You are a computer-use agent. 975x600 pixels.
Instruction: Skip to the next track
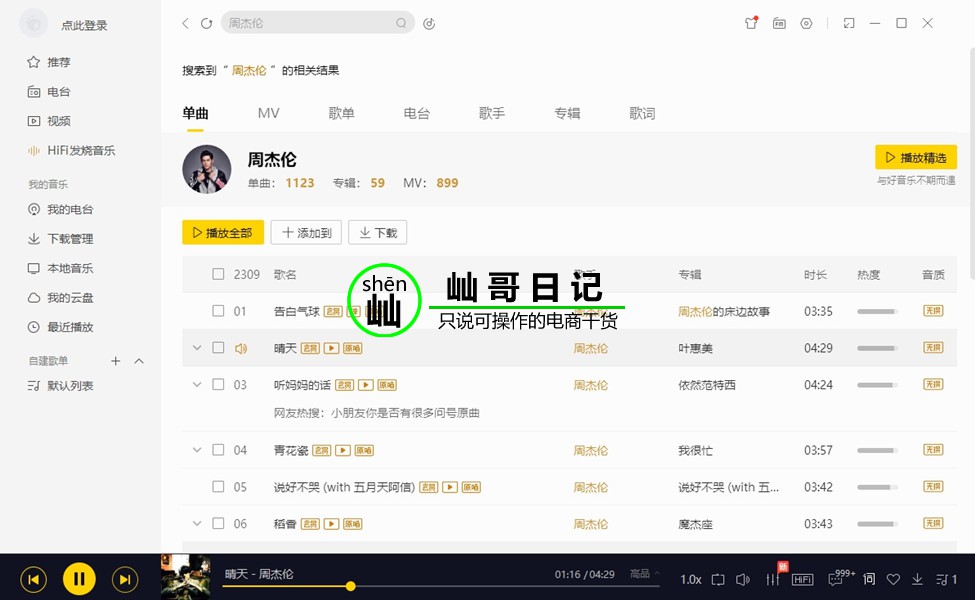pyautogui.click(x=124, y=579)
